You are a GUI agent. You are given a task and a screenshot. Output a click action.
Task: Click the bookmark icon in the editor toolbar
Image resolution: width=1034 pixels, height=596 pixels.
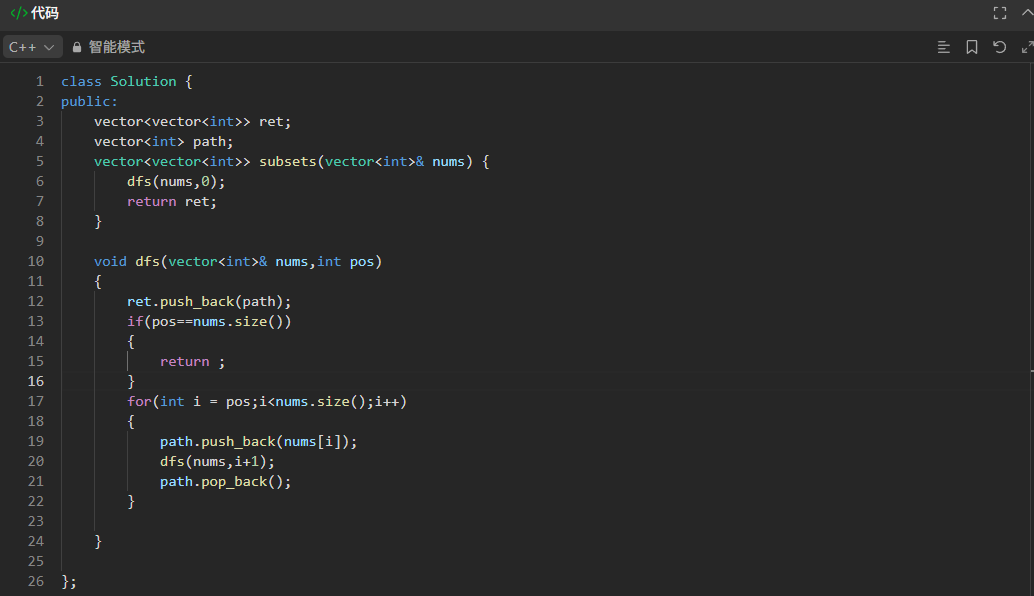(971, 47)
